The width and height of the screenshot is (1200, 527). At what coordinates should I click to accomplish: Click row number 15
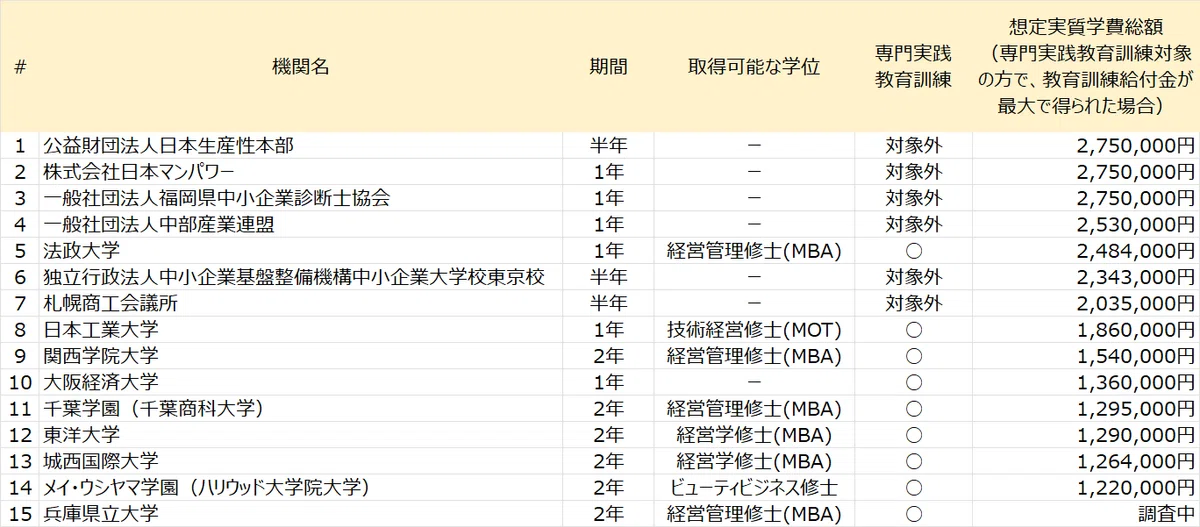(20, 514)
